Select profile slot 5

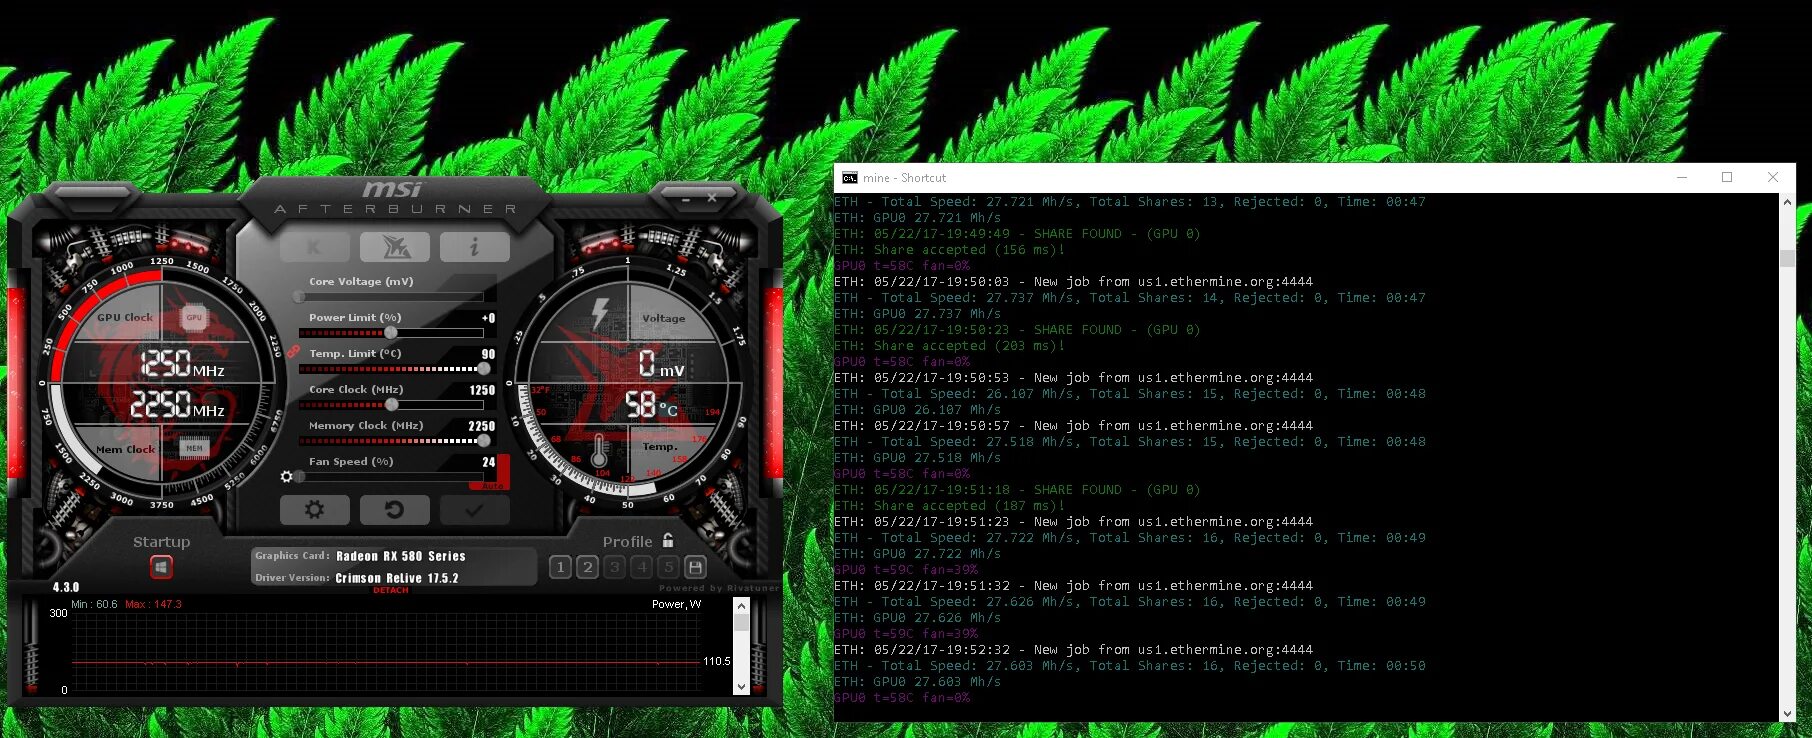668,567
